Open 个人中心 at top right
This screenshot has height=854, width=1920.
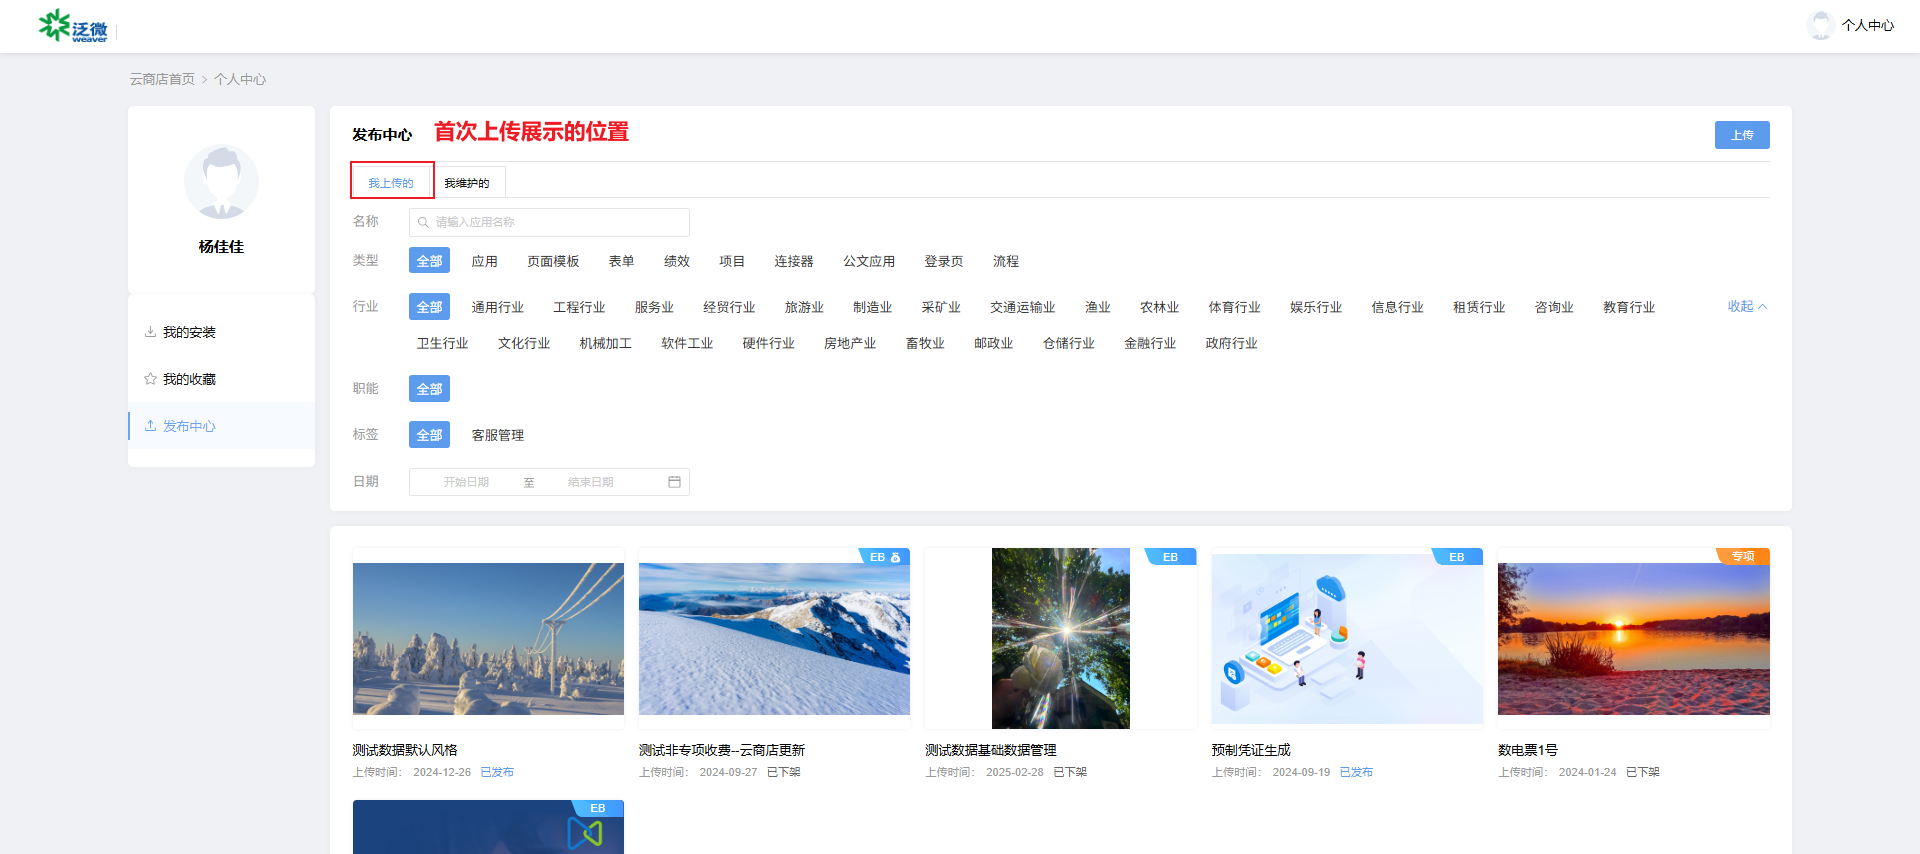1867,25
